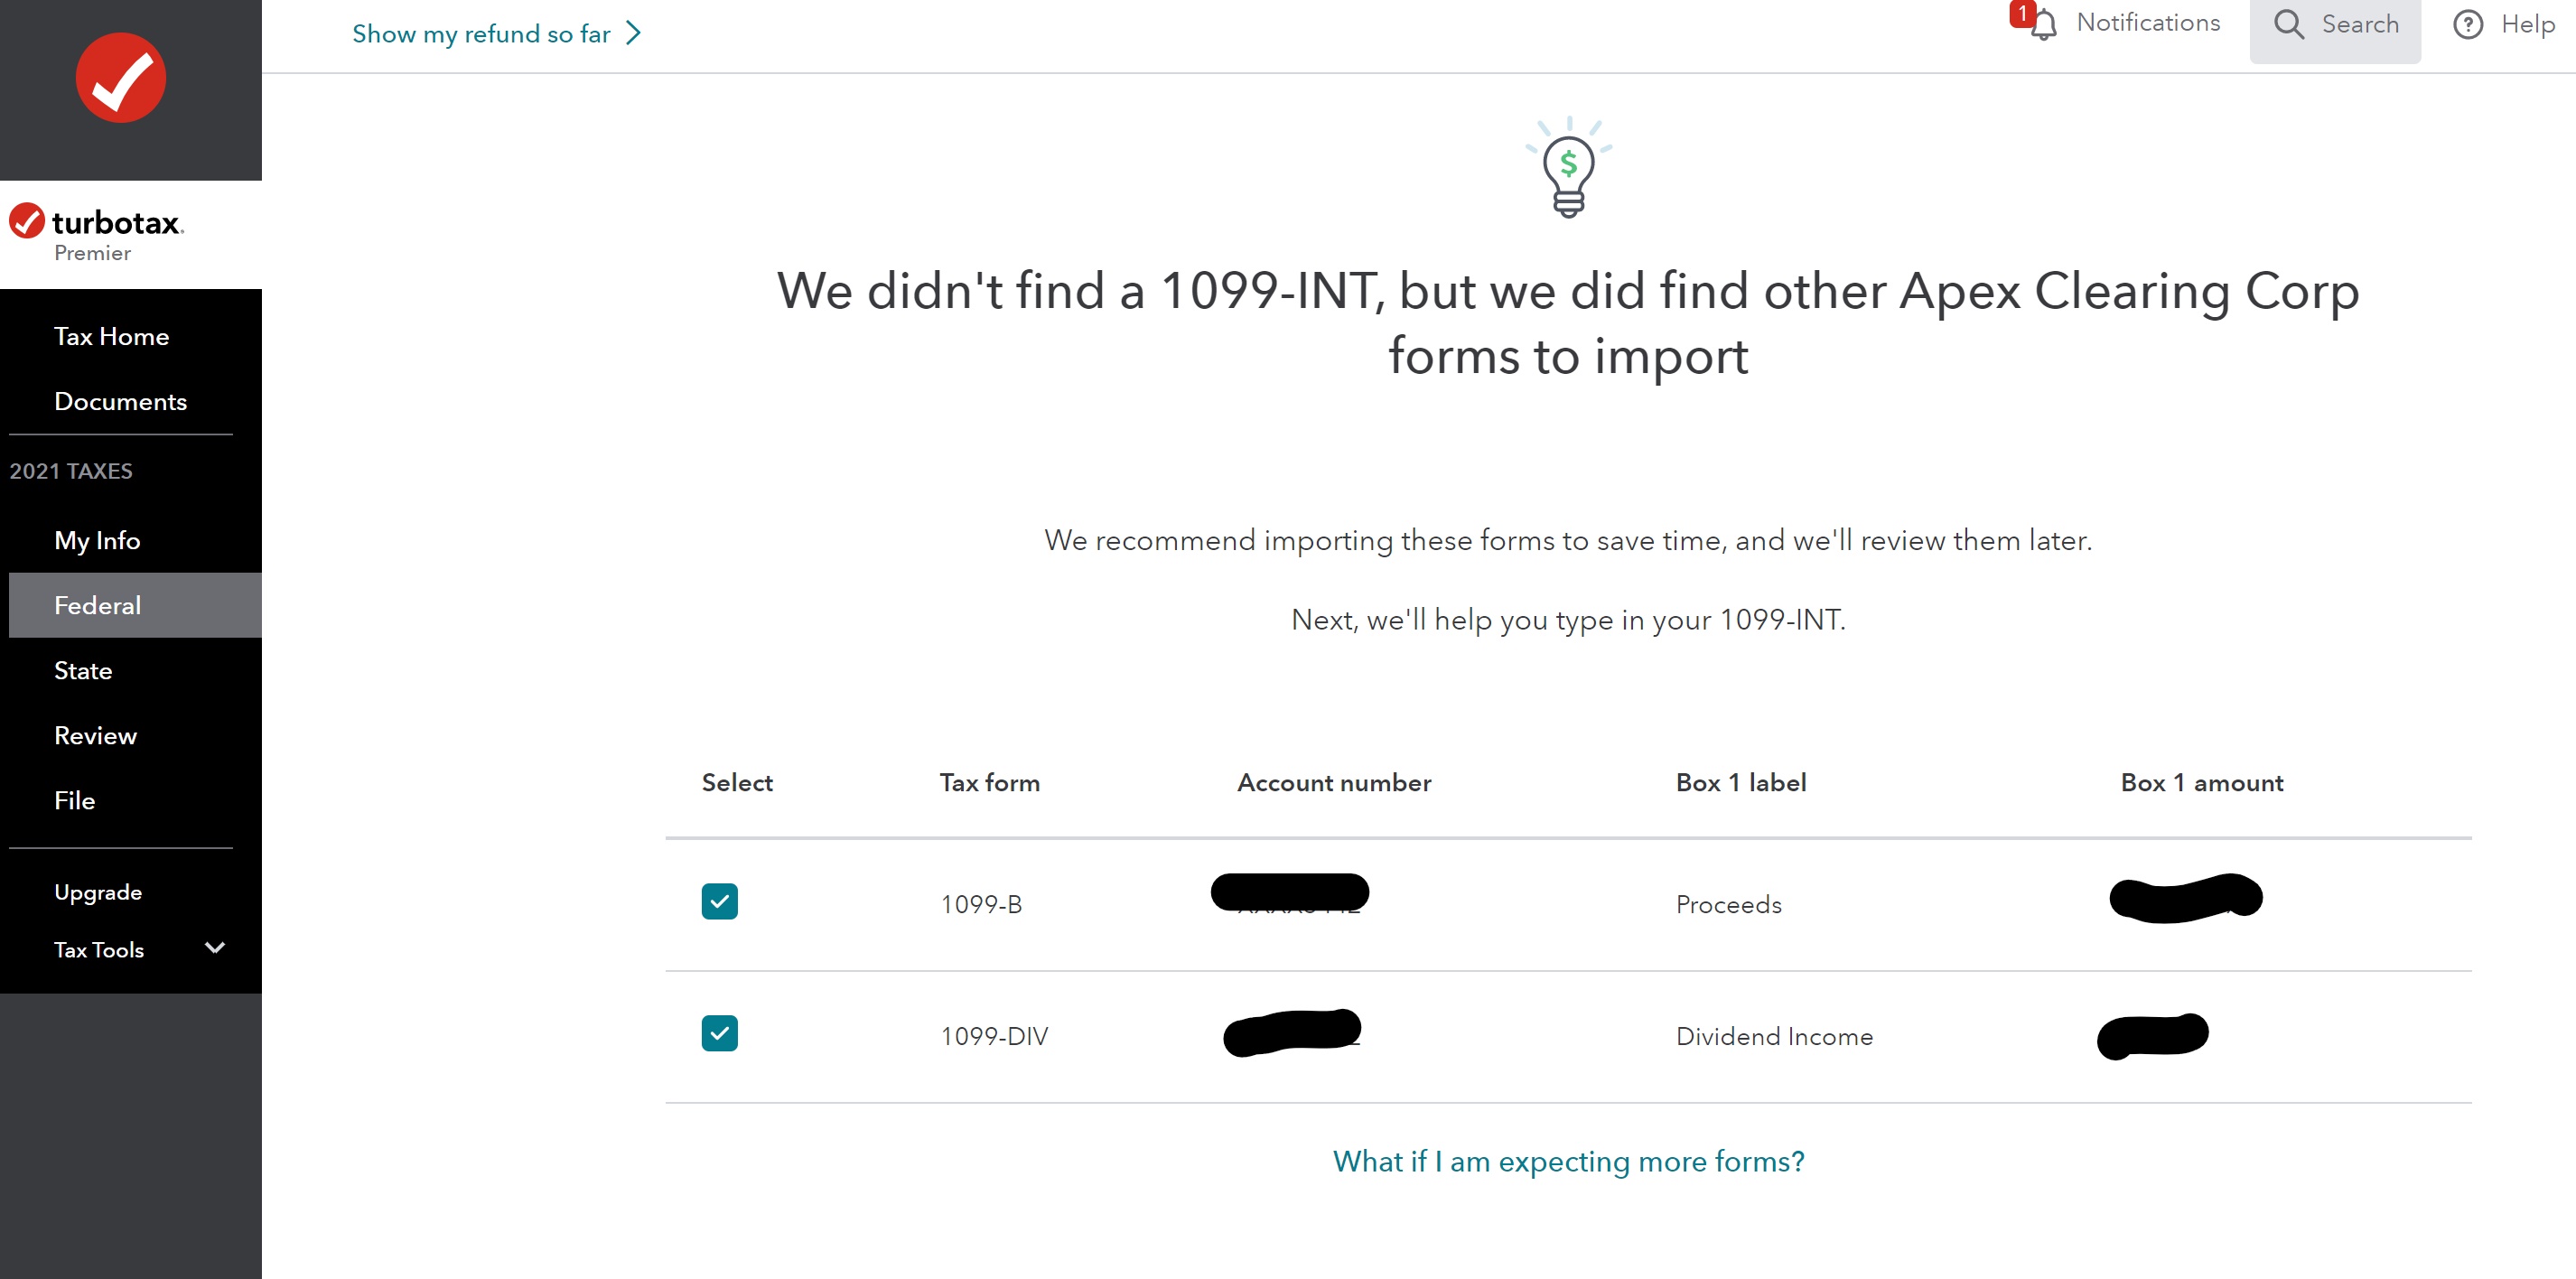Open the Documents section
Viewport: 2576px width, 1279px height.
coord(120,401)
